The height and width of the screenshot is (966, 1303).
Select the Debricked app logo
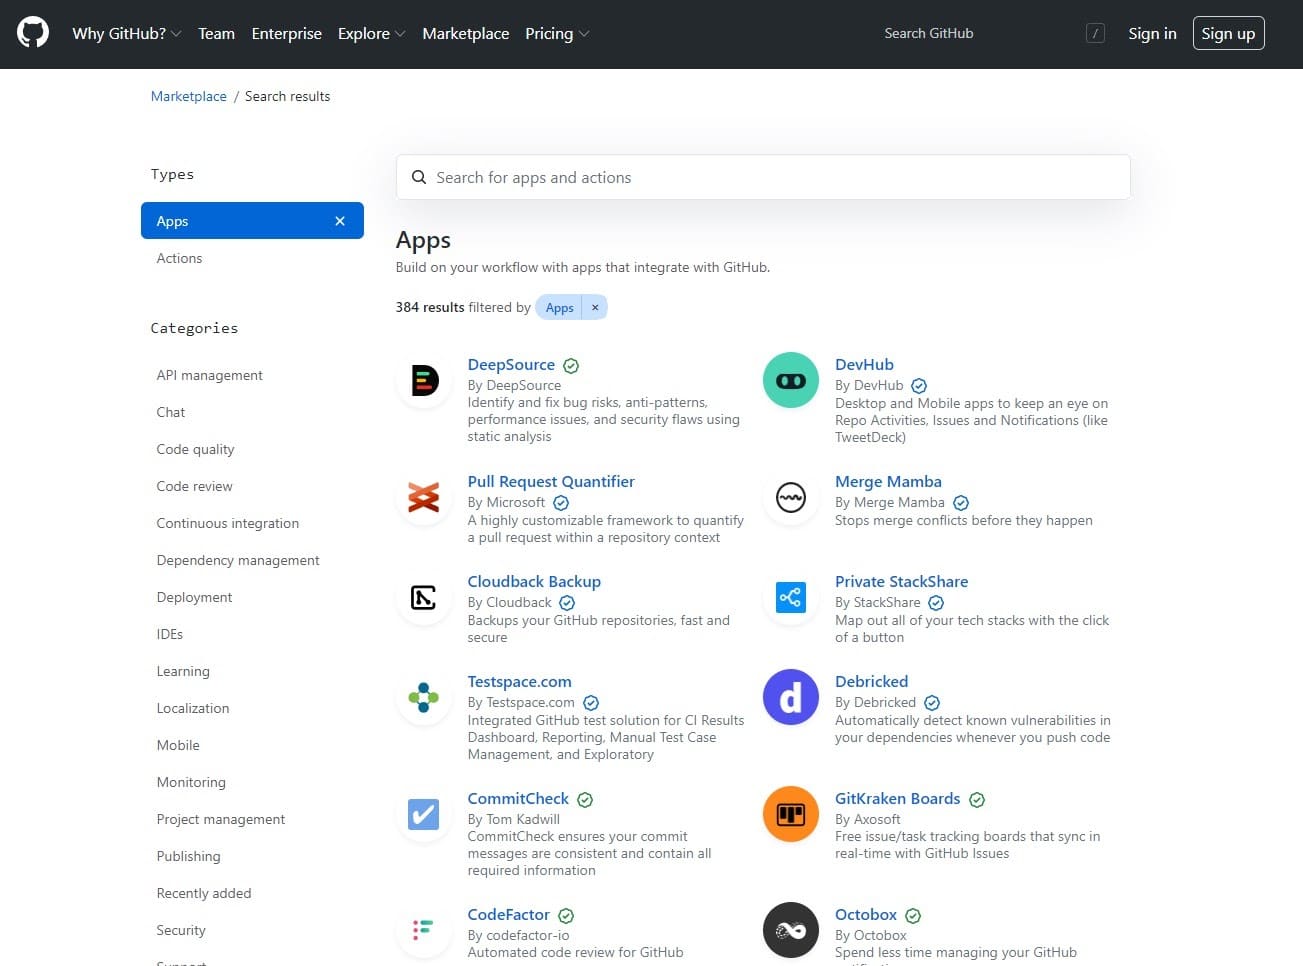(x=790, y=697)
